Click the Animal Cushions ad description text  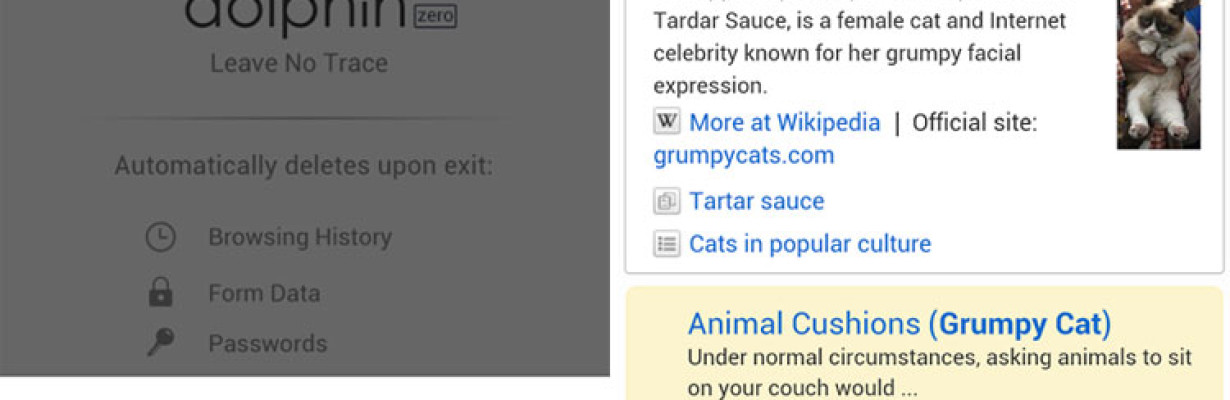tap(940, 371)
